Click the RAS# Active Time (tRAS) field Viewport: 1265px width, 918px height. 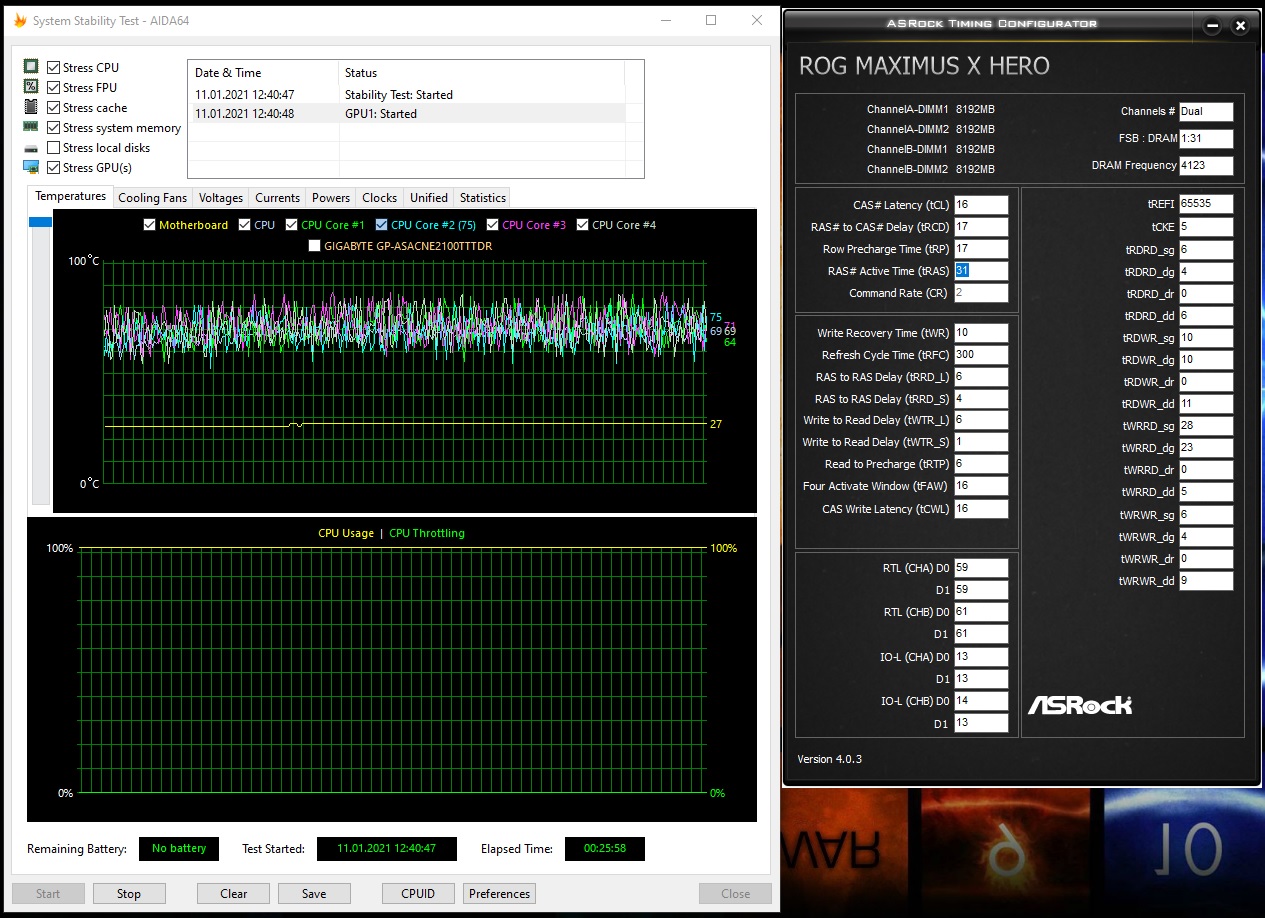pos(981,271)
